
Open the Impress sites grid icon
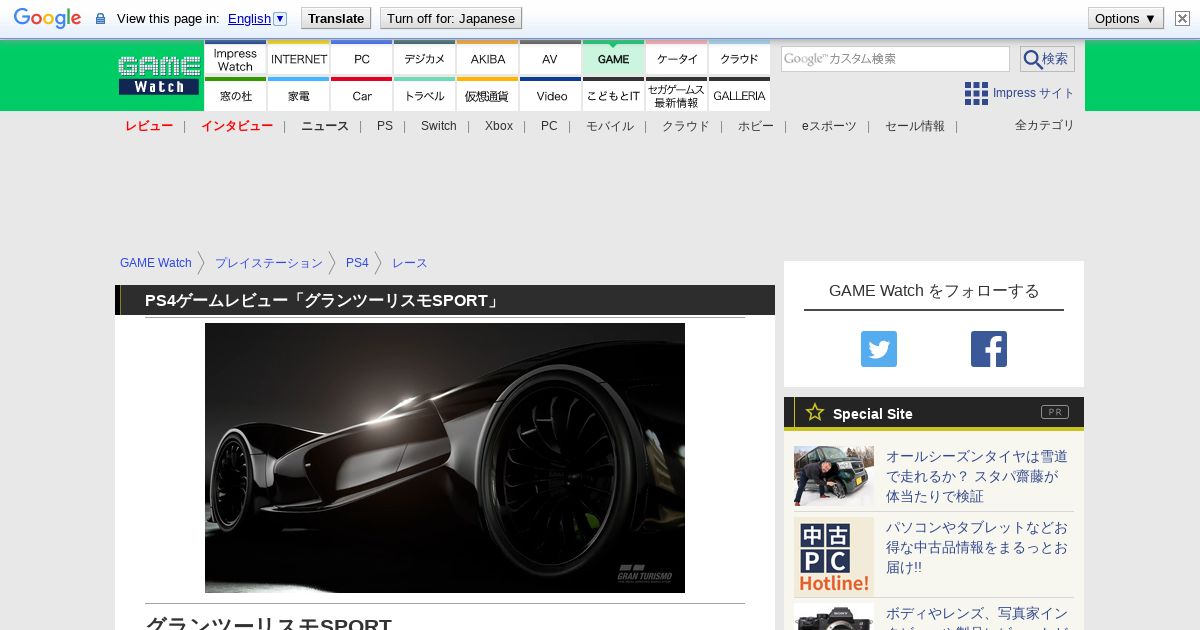976,94
